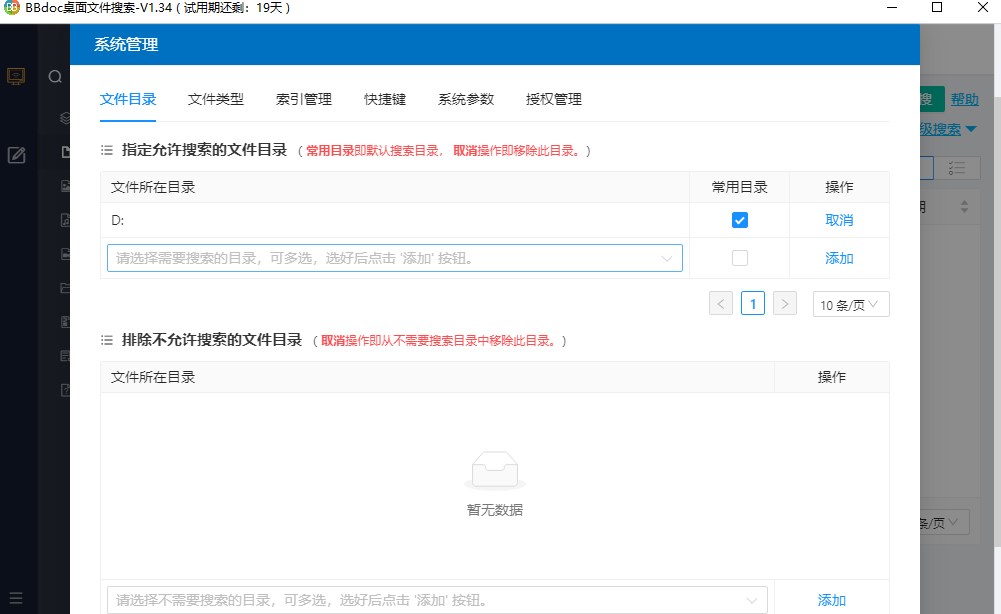1001x614 pixels.
Task: Click 添加 to add allowed search directory
Action: [x=839, y=258]
